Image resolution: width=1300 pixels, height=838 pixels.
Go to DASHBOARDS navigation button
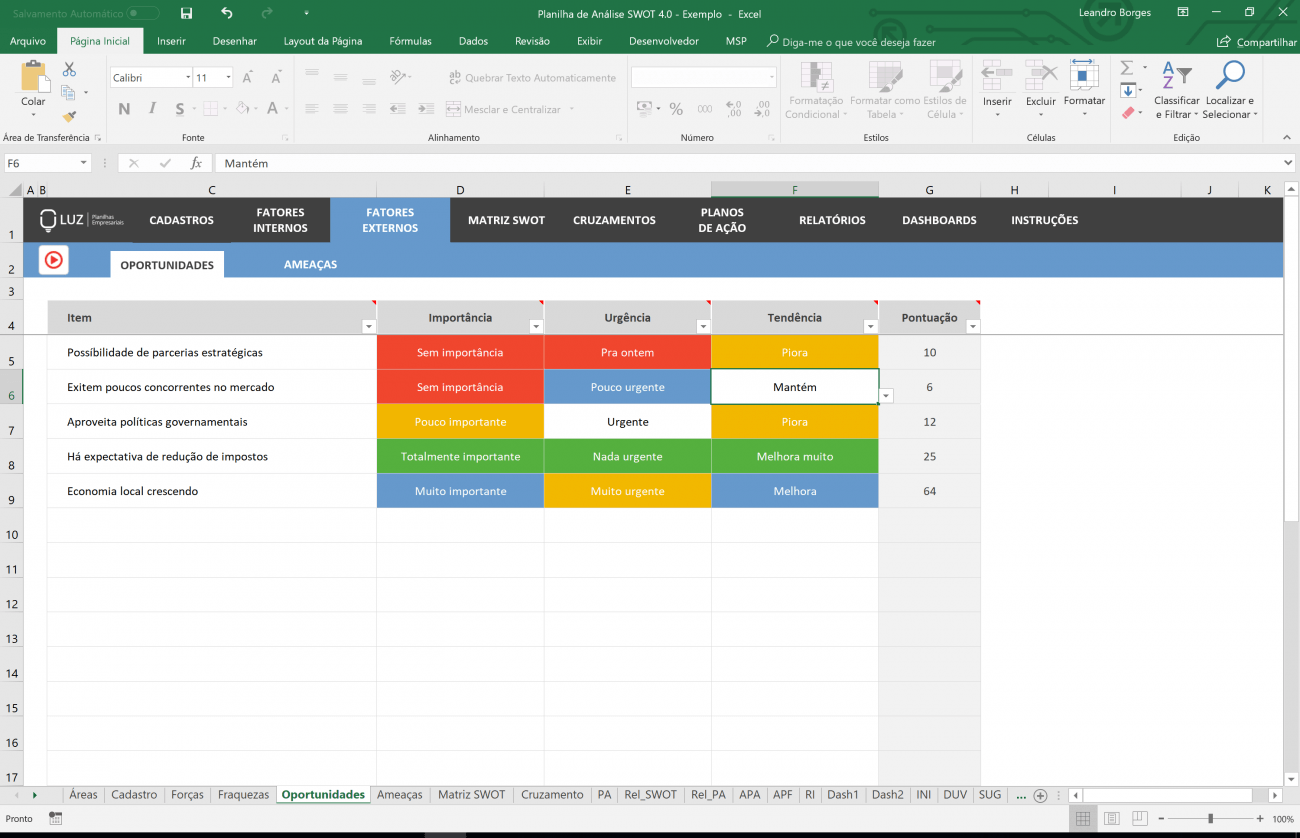tap(939, 220)
